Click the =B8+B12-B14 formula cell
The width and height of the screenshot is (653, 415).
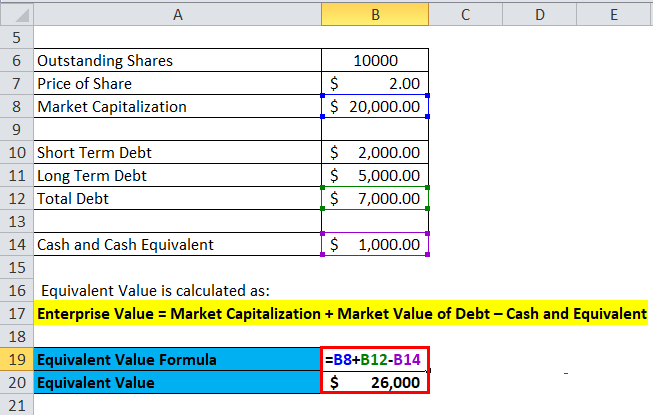coord(375,359)
